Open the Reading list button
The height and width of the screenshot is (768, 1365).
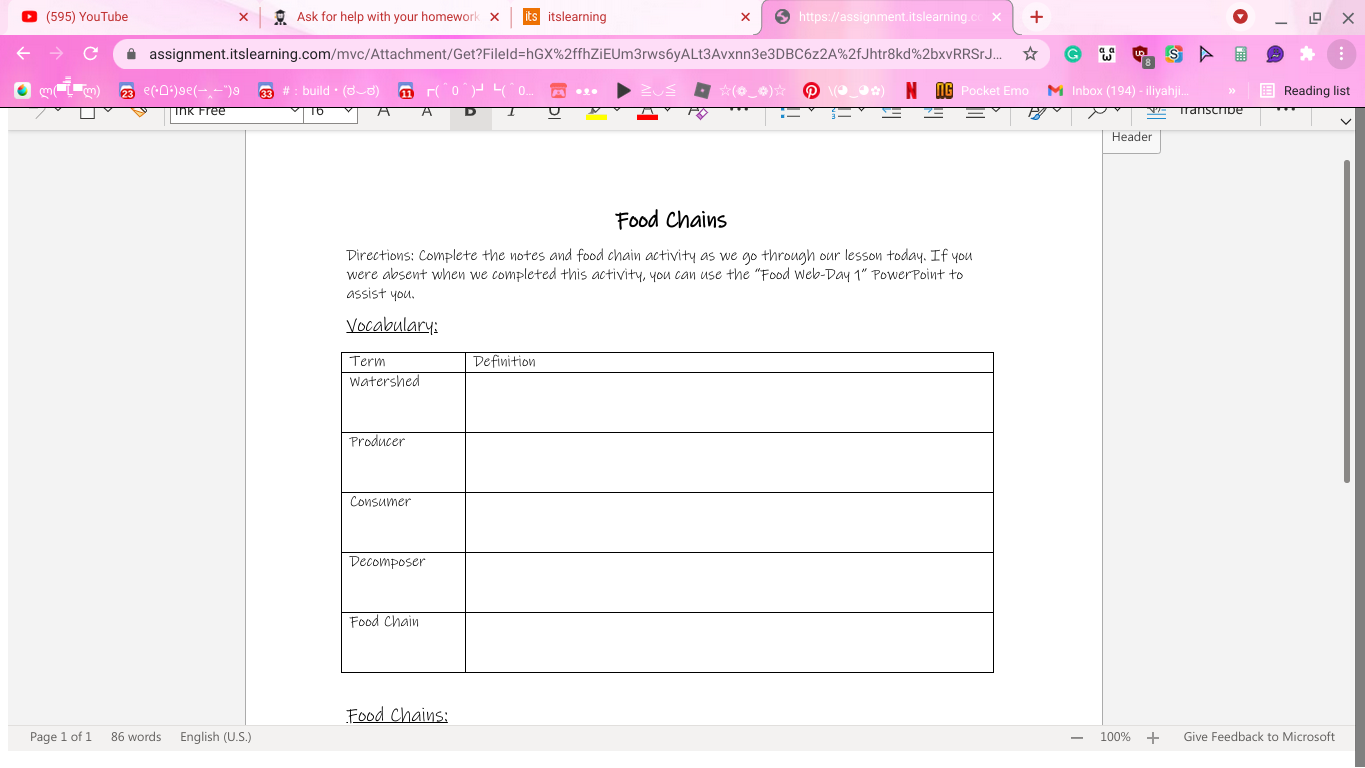point(1305,91)
